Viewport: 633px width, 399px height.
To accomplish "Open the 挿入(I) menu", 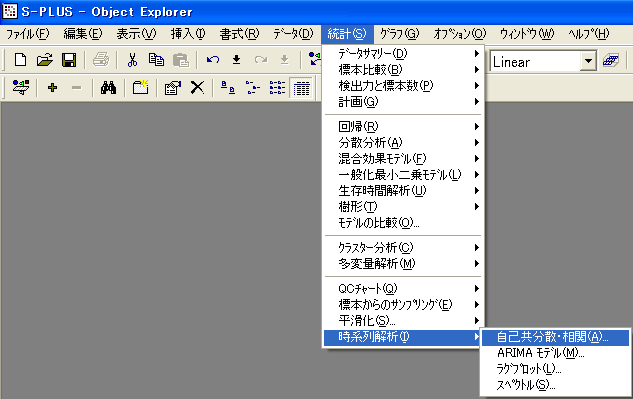I will [x=188, y=34].
